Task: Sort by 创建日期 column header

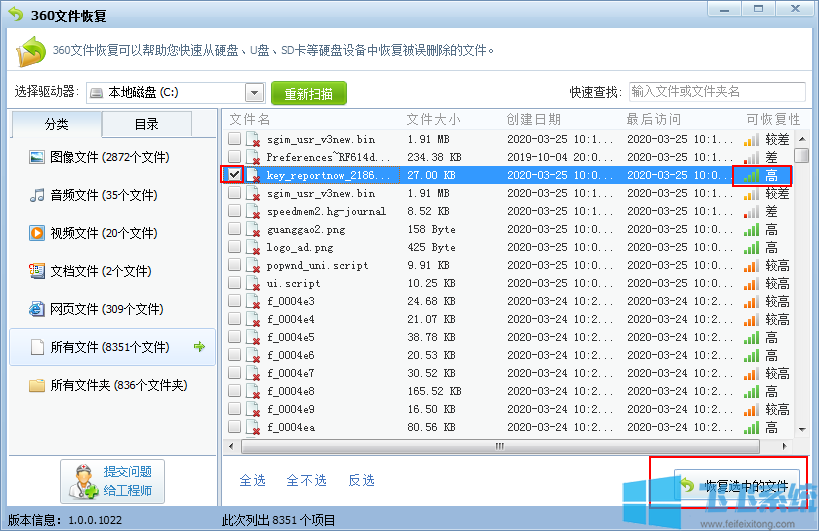Action: point(533,120)
